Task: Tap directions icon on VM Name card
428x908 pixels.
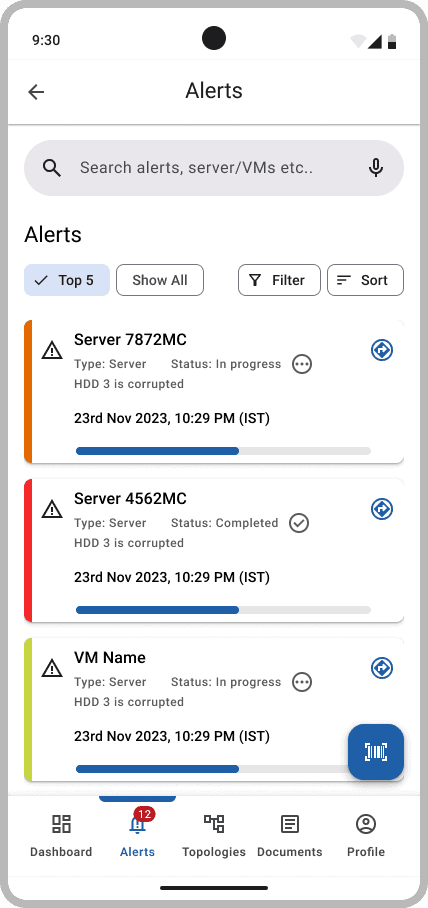Action: pyautogui.click(x=382, y=668)
